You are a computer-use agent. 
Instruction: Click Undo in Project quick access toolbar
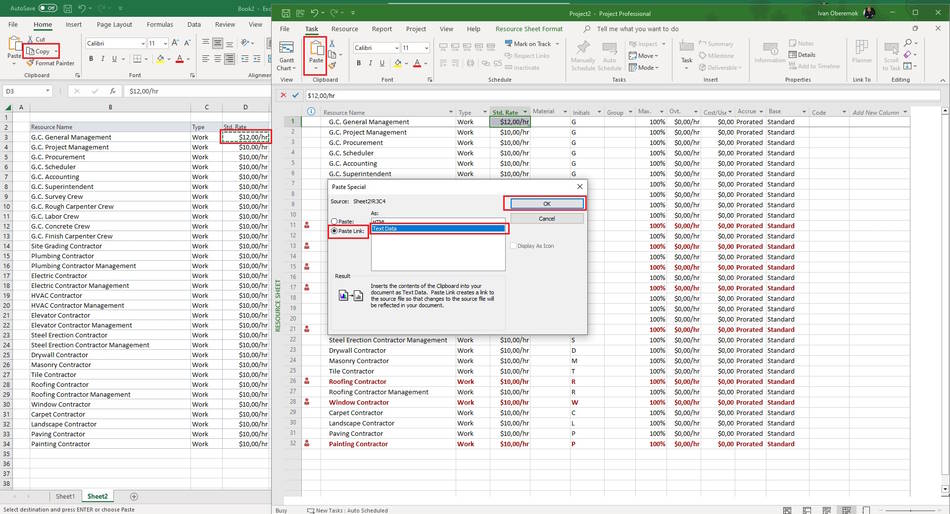point(314,13)
